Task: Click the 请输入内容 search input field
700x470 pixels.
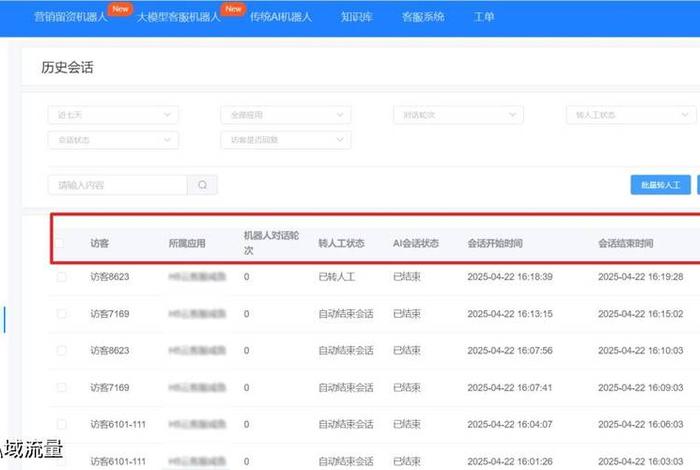Action: 117,185
